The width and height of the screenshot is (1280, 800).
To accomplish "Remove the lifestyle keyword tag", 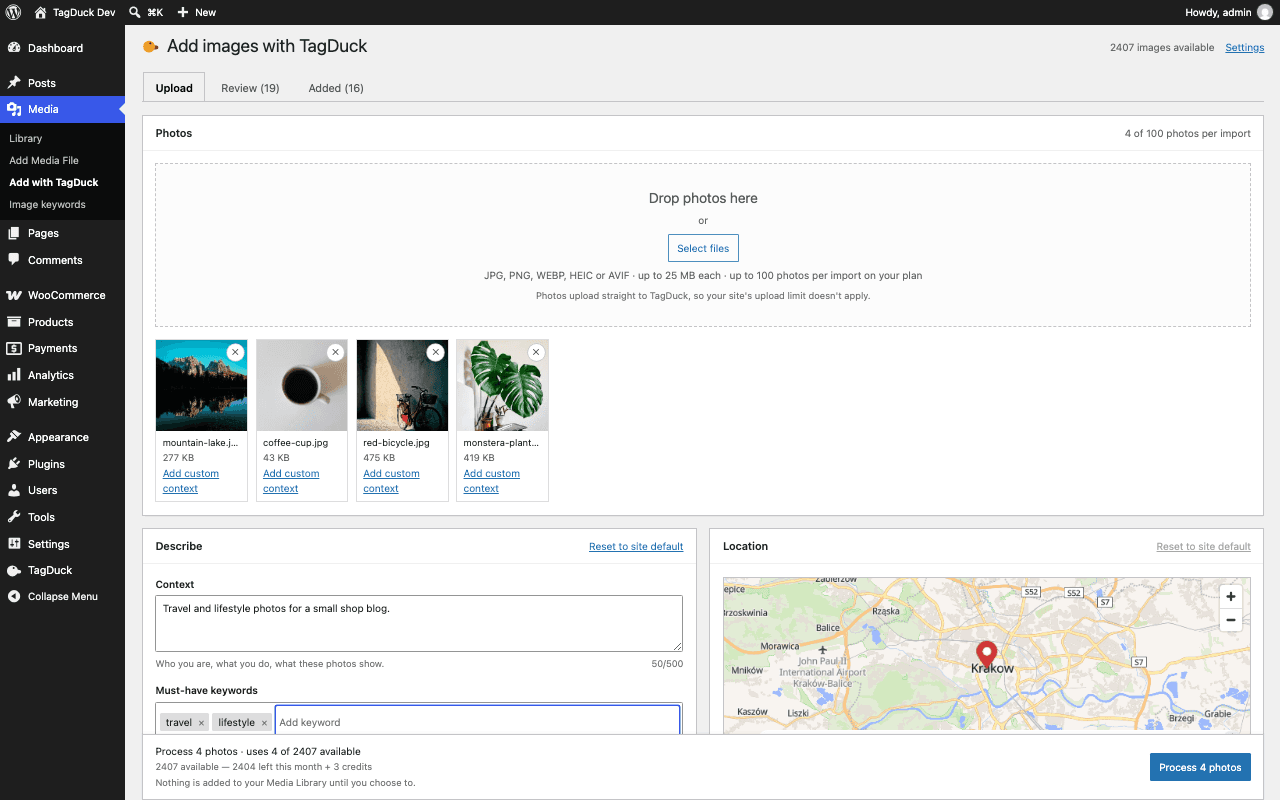I will pos(264,723).
